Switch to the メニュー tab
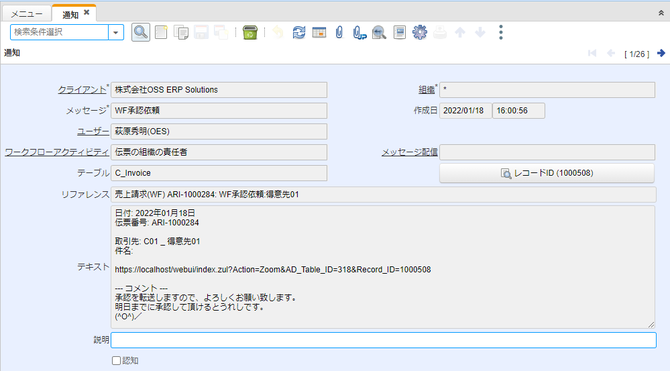The height and width of the screenshot is (371, 670). click(26, 14)
